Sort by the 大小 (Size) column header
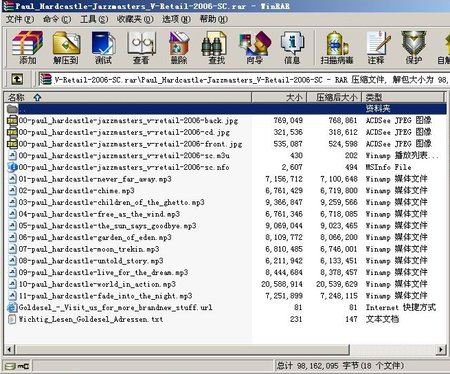Screen dimensions: 450x374 [279, 97]
